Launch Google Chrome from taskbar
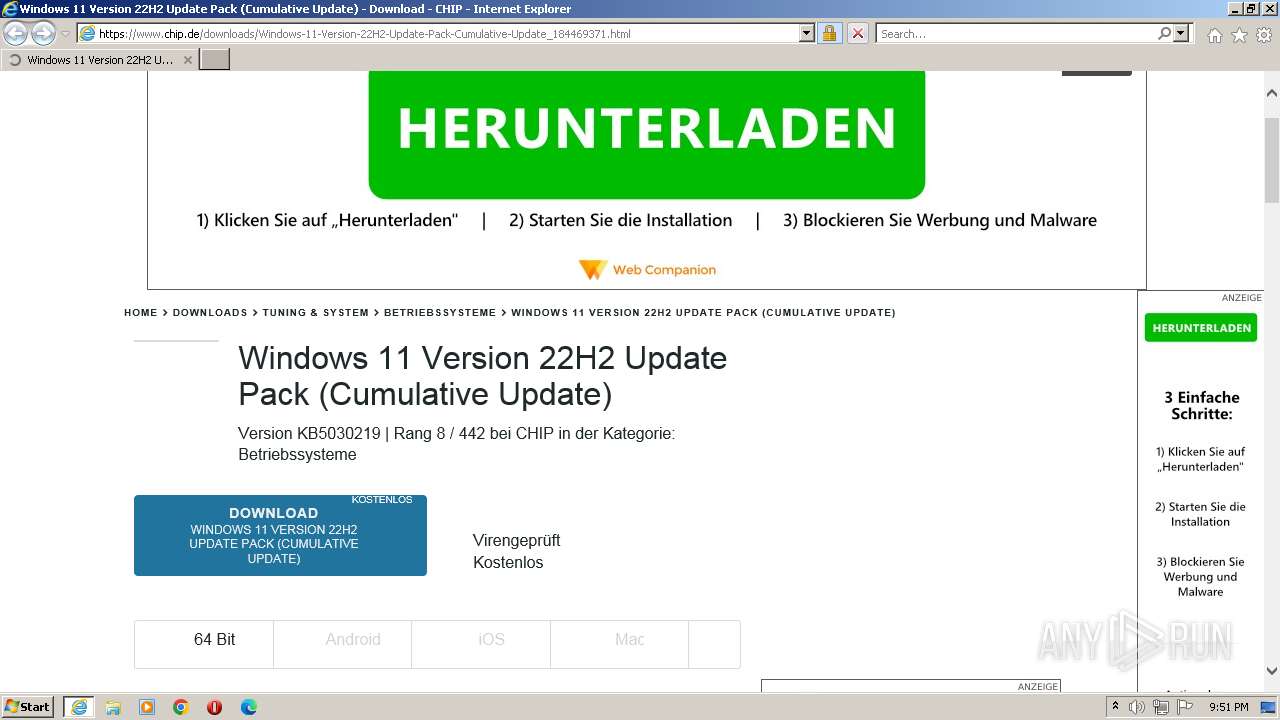1280x720 pixels. 180,707
